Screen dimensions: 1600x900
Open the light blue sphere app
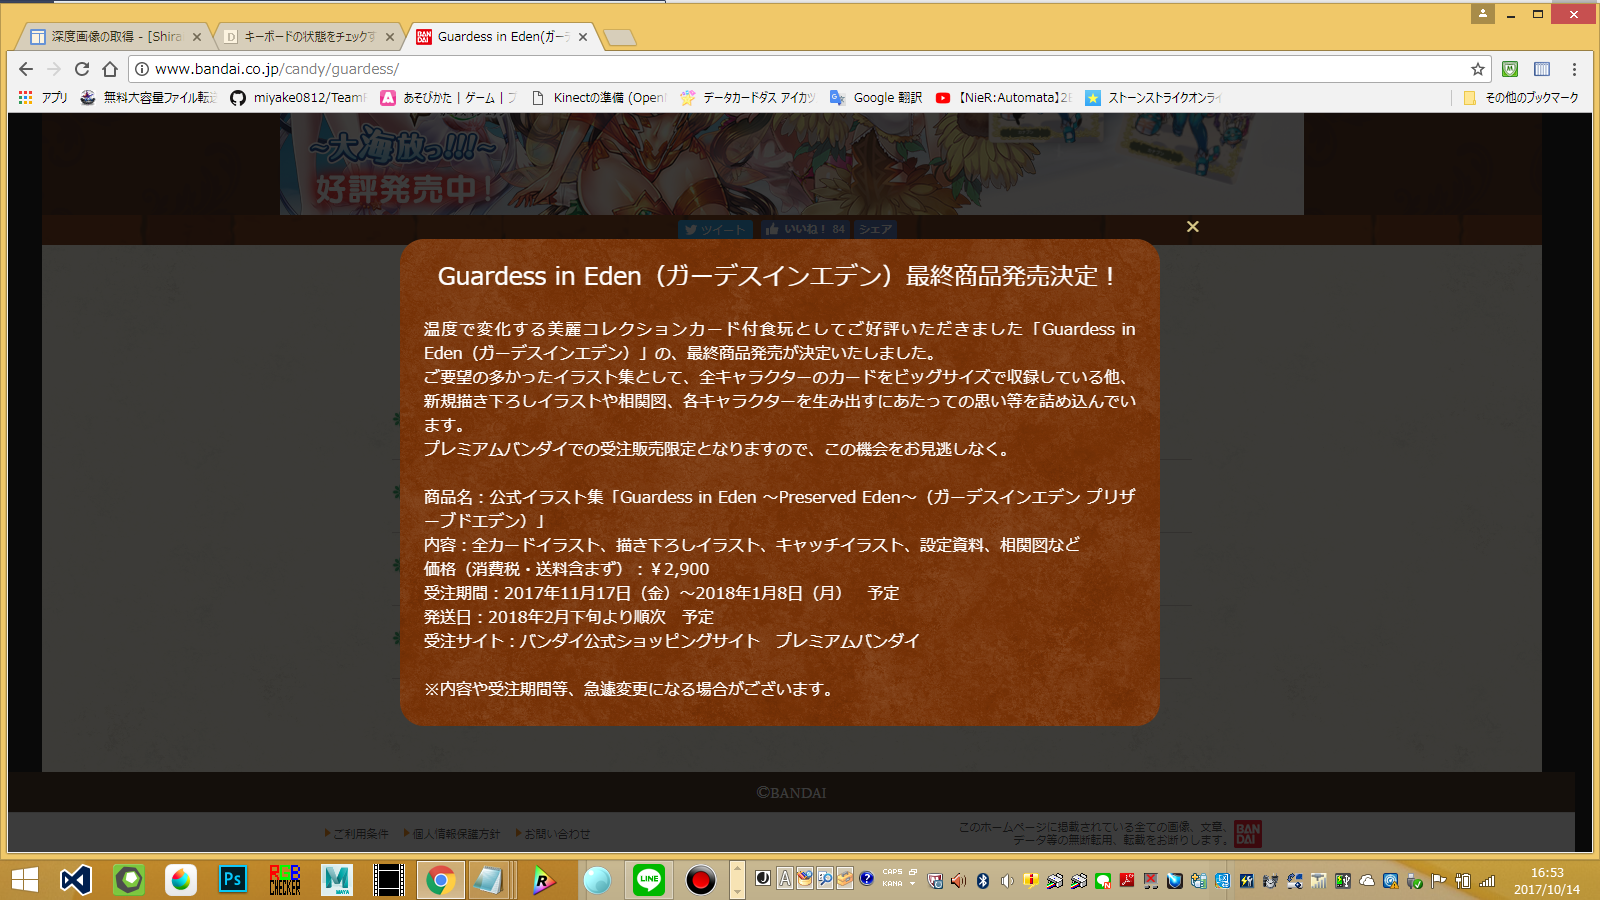point(597,880)
